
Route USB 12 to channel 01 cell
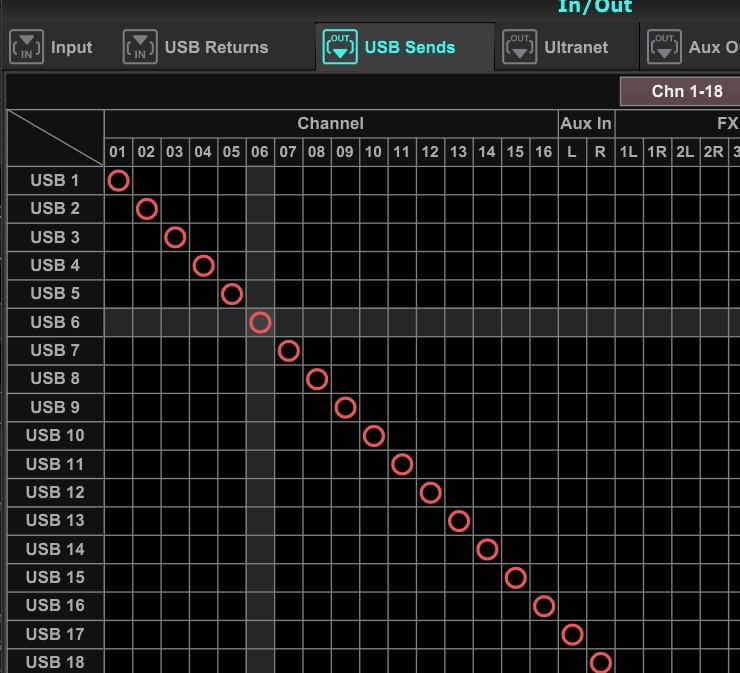[x=118, y=493]
